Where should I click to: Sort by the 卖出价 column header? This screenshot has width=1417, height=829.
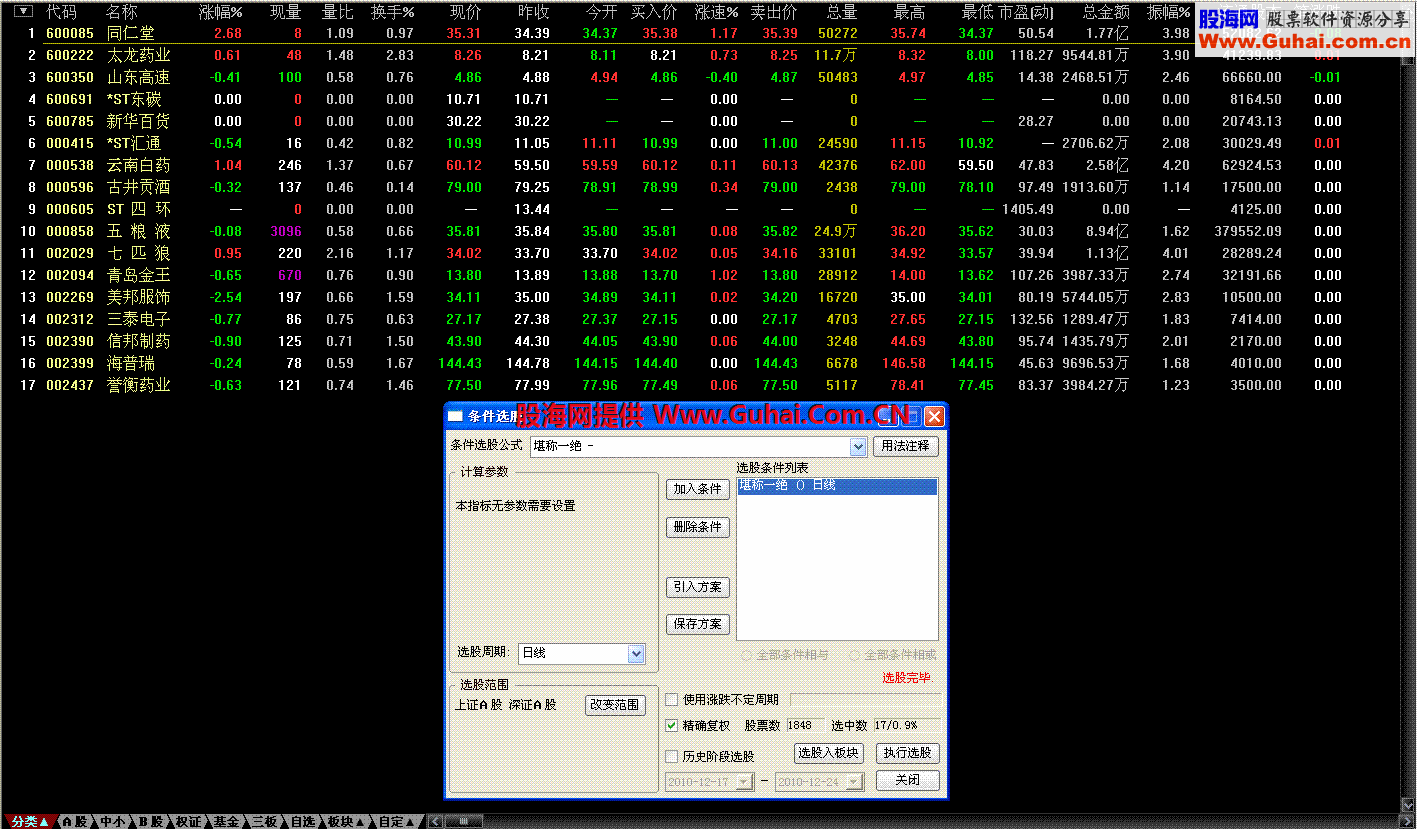[774, 12]
